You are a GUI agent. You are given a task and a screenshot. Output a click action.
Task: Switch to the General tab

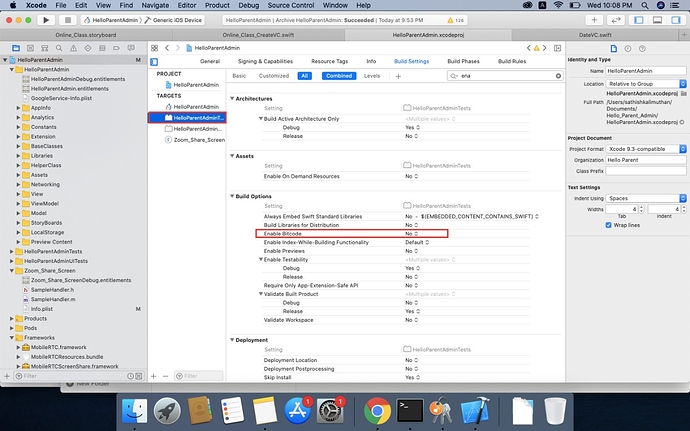(210, 61)
